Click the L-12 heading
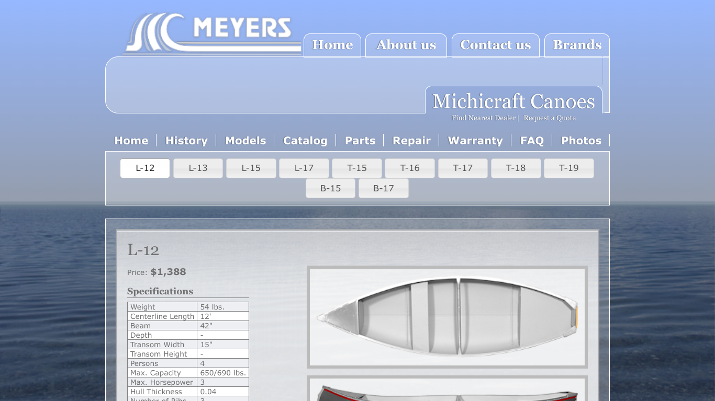715x401 pixels. click(143, 250)
